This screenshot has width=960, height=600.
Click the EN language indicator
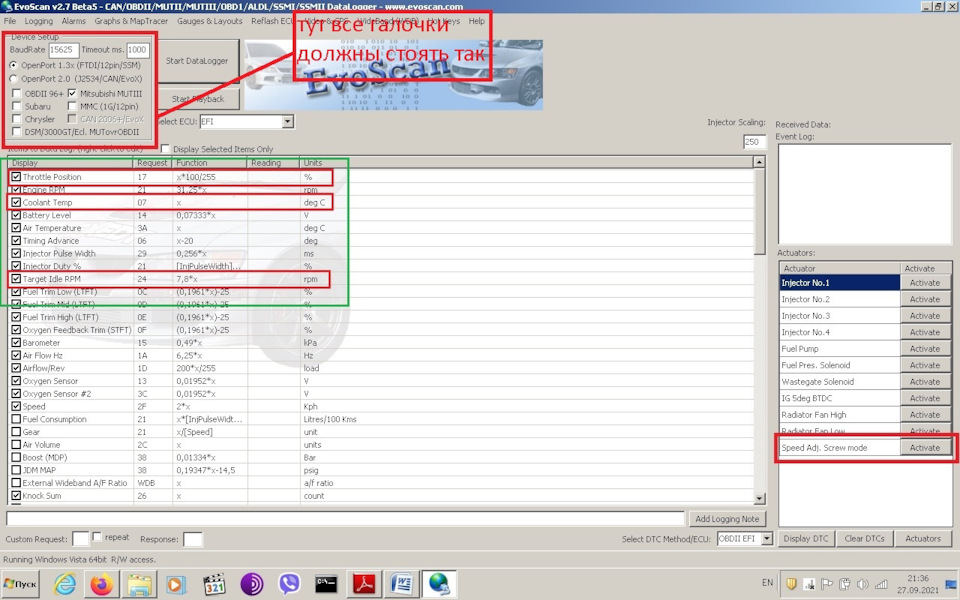coord(767,583)
